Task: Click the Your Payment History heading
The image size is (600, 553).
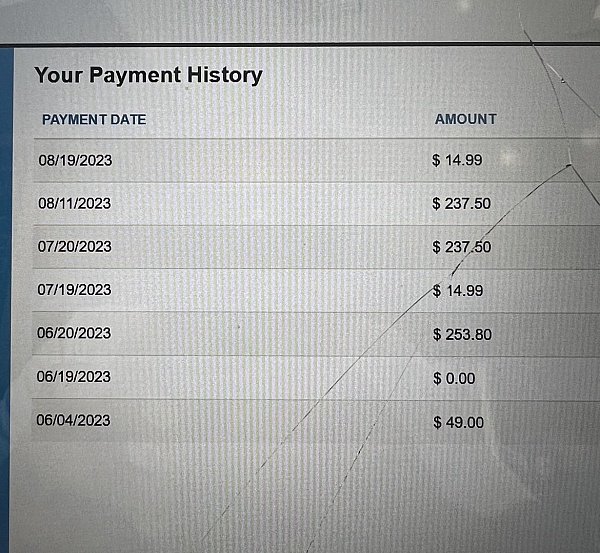Action: [148, 75]
